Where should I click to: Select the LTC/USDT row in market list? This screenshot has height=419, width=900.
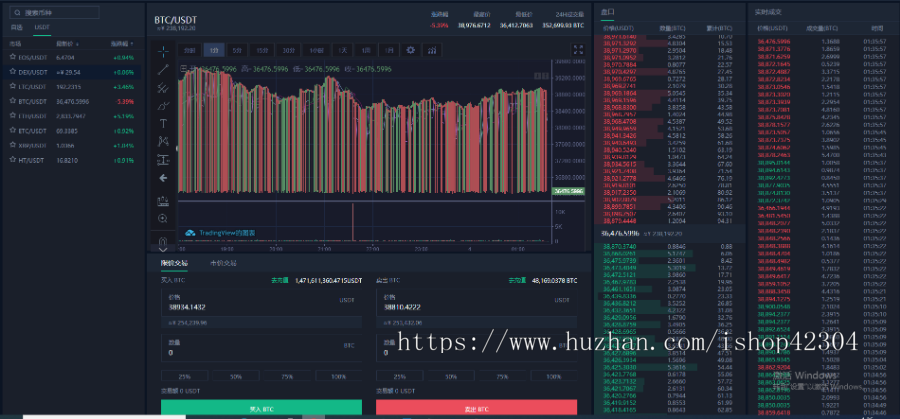[x=72, y=87]
